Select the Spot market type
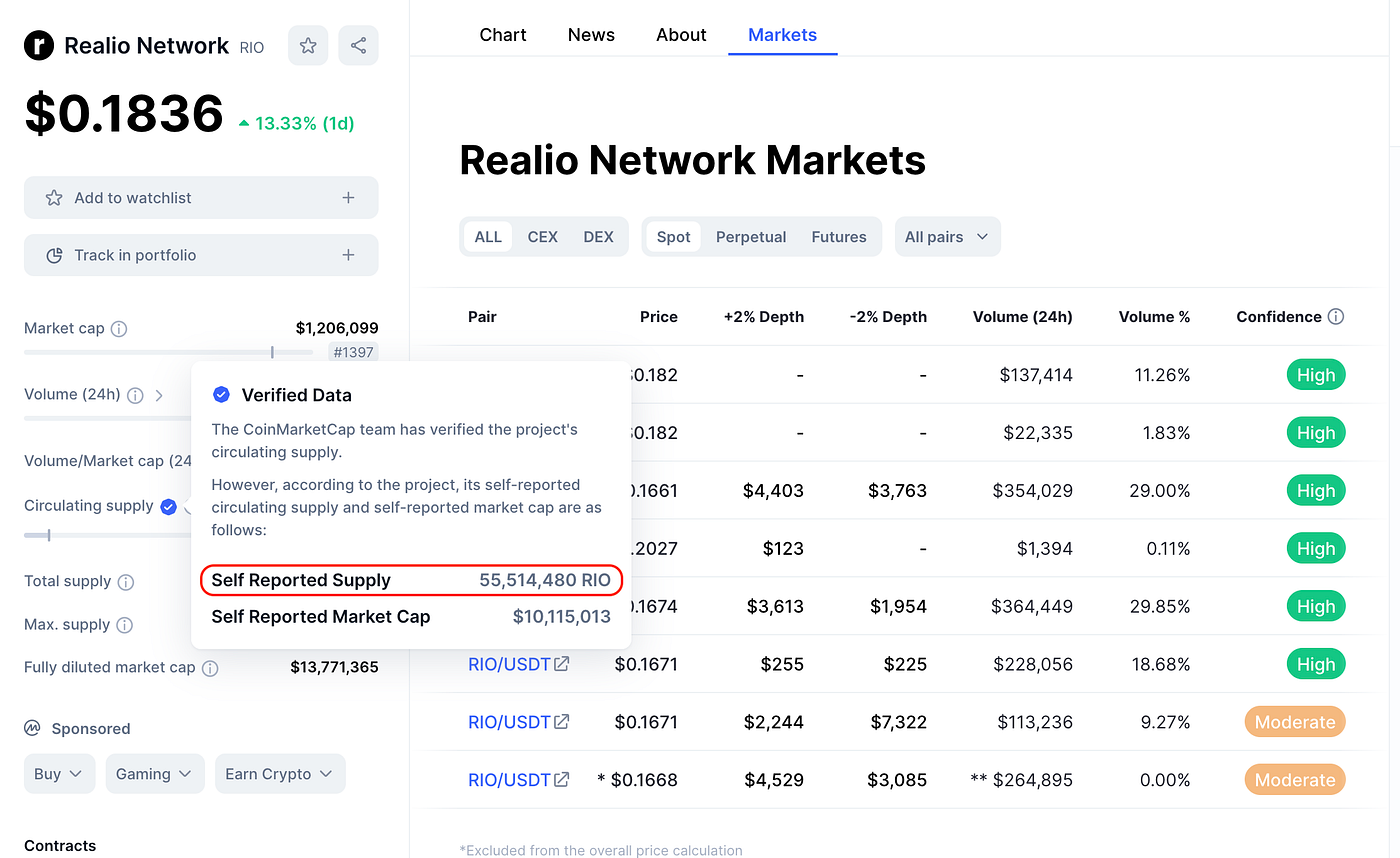1400x858 pixels. pos(673,237)
